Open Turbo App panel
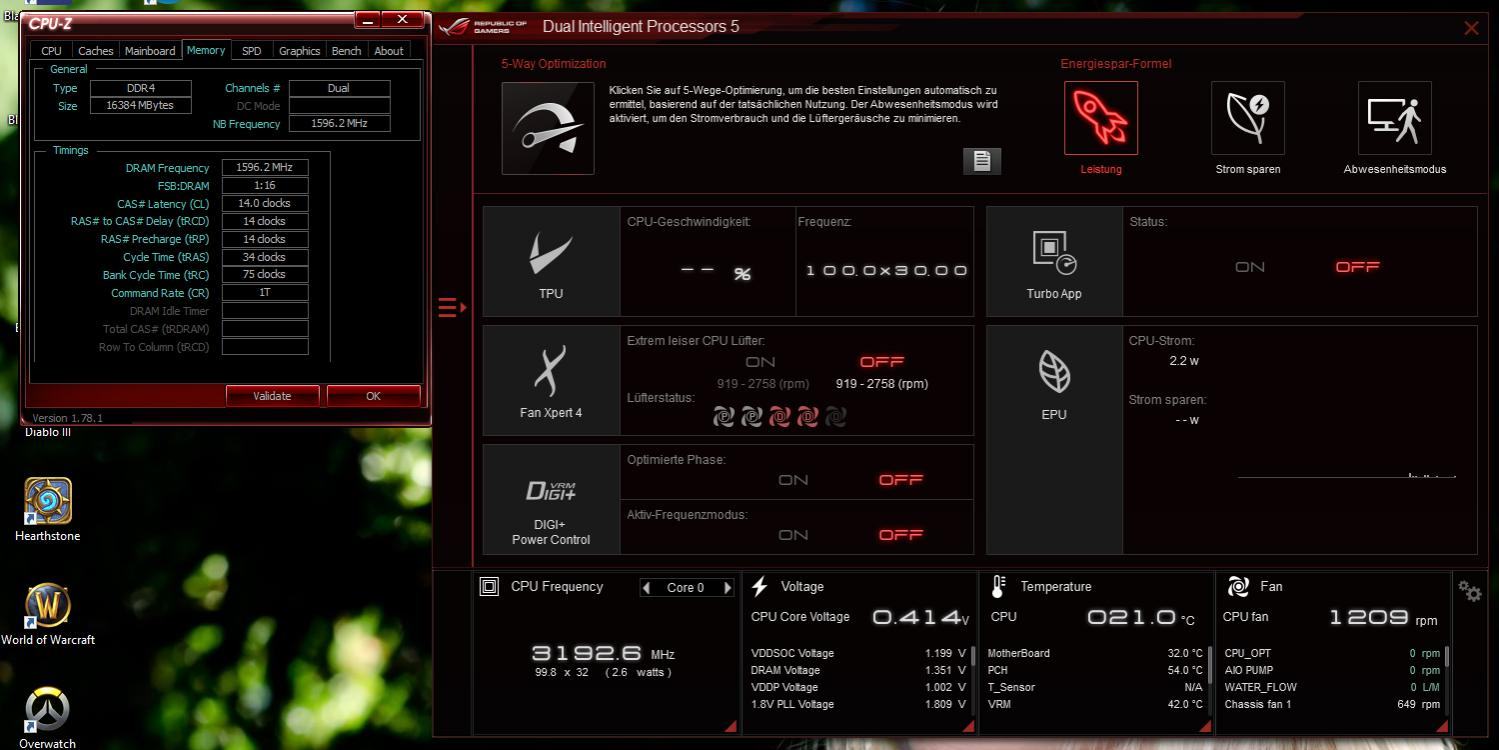The width and height of the screenshot is (1499, 750). (x=1054, y=262)
